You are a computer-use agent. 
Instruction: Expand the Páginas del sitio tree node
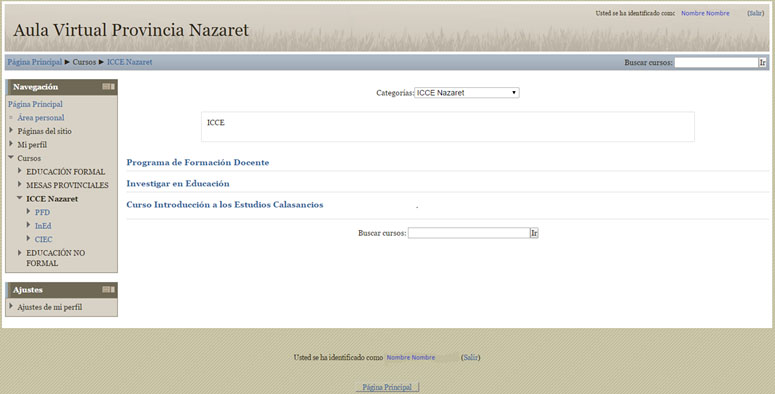(x=11, y=131)
